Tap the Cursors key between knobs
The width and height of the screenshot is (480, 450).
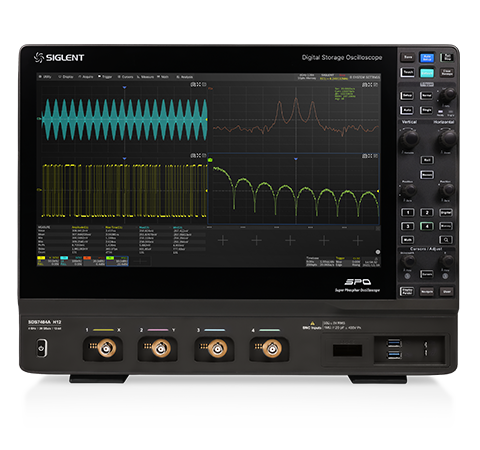click(427, 274)
